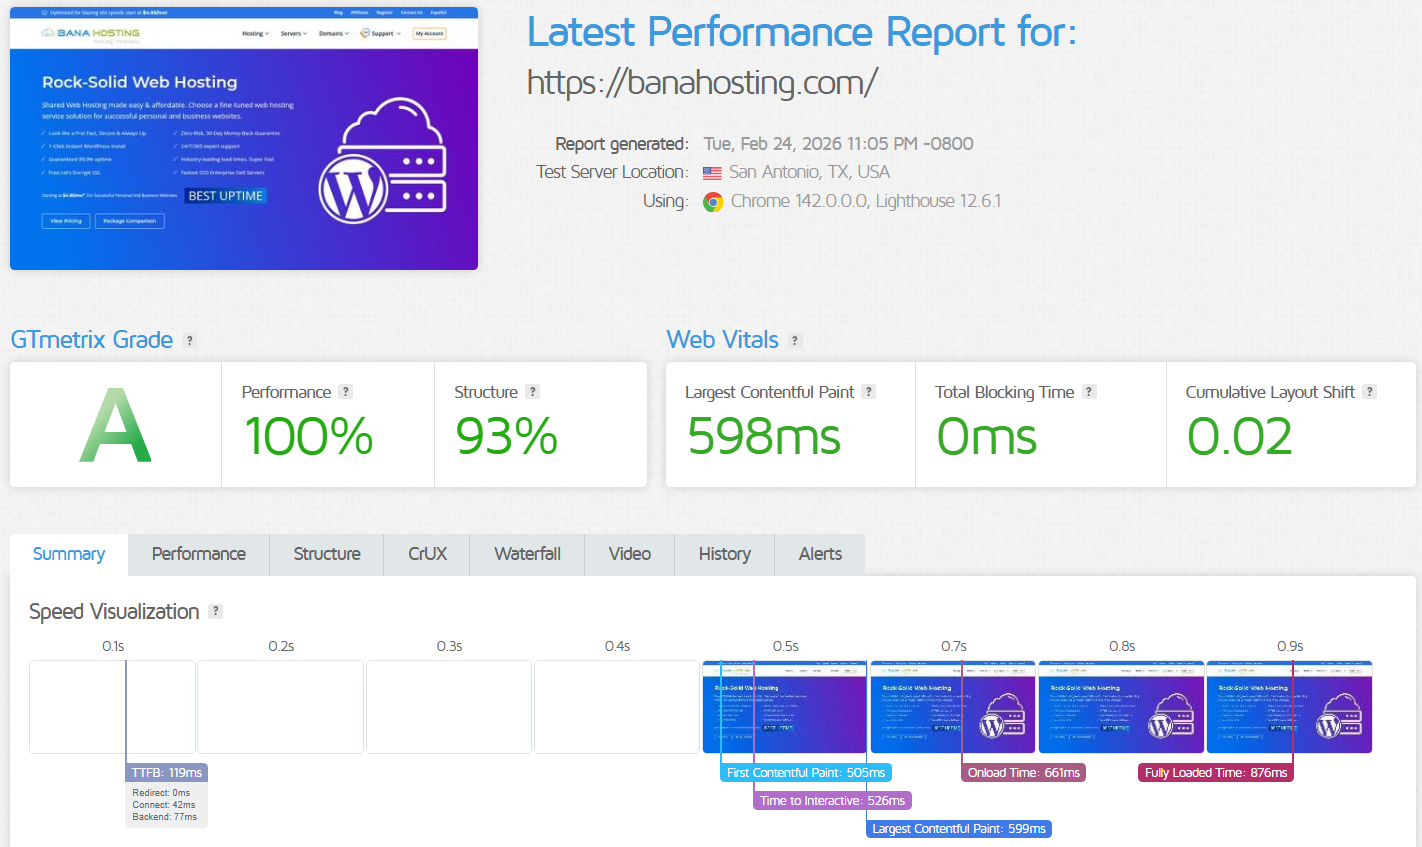Click the USA flag icon
1422x847 pixels.
click(712, 173)
